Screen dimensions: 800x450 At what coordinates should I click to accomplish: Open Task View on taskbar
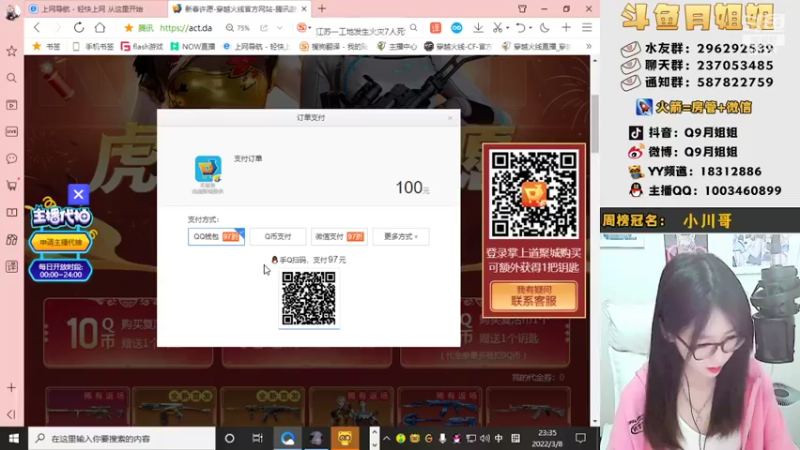point(258,438)
